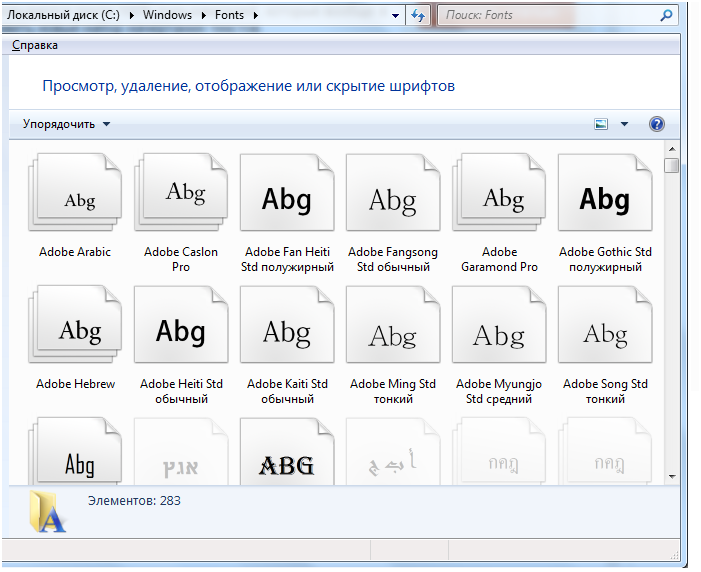Click the refresh button beside address bar
The width and height of the screenshot is (701, 572).
418,15
